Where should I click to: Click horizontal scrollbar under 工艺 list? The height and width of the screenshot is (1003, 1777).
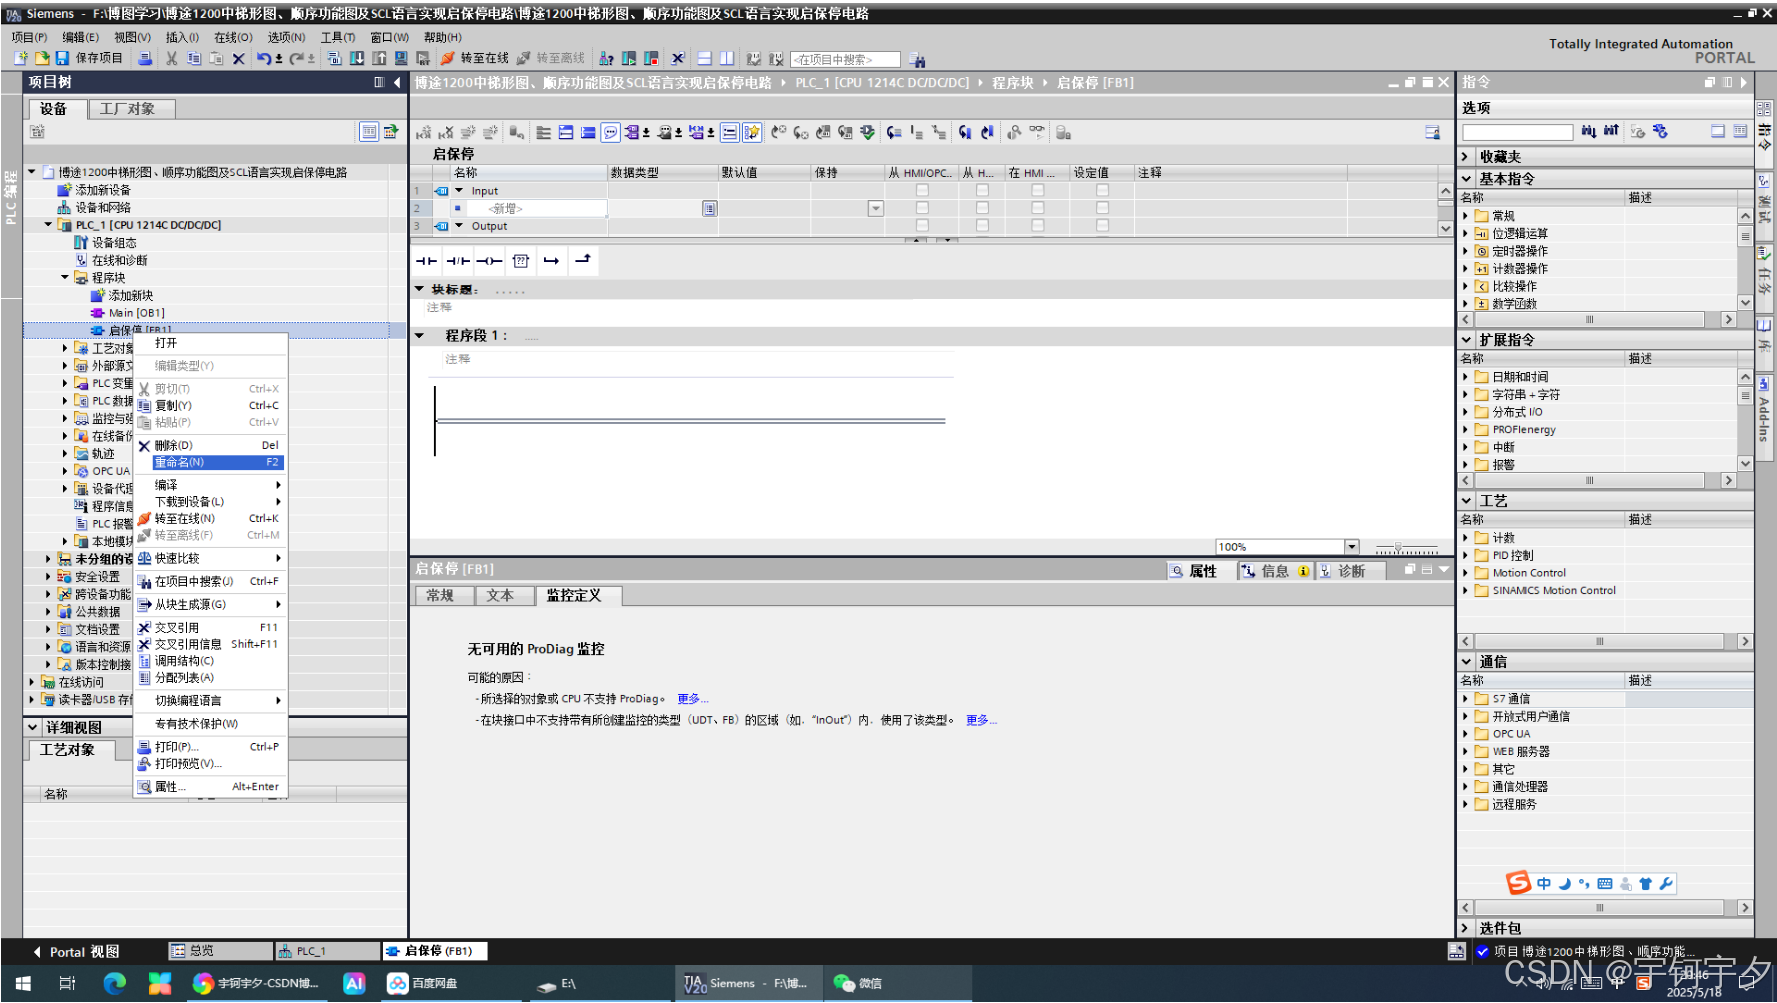click(1606, 642)
